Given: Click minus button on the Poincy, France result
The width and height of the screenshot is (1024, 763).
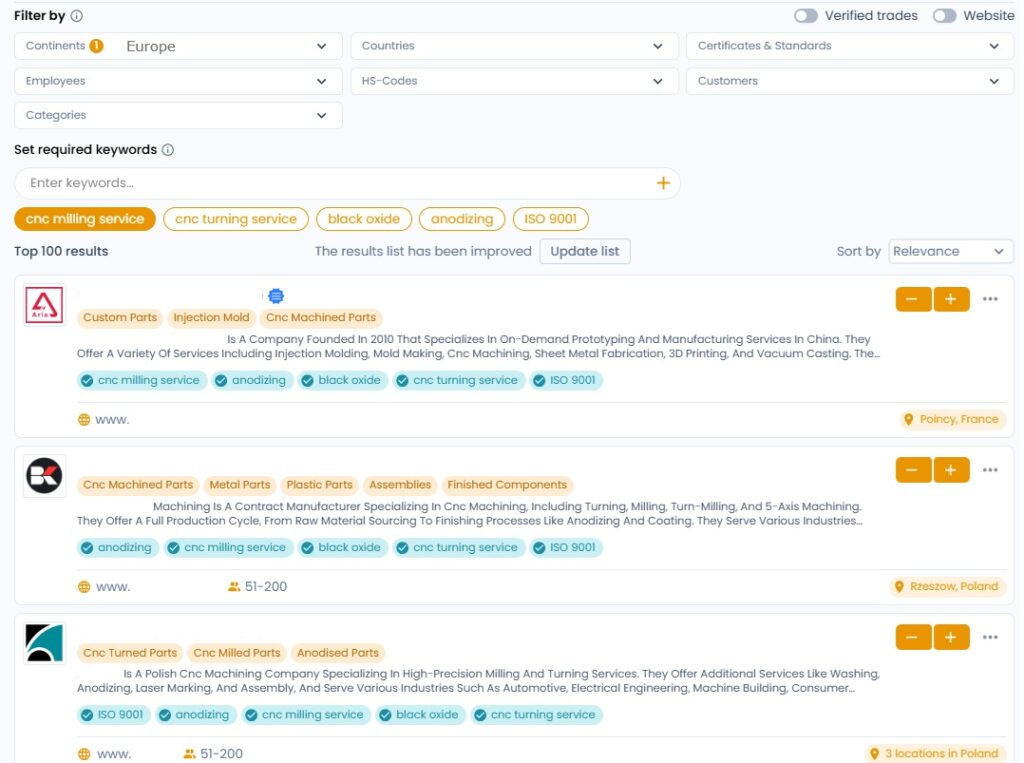Looking at the screenshot, I should [913, 299].
